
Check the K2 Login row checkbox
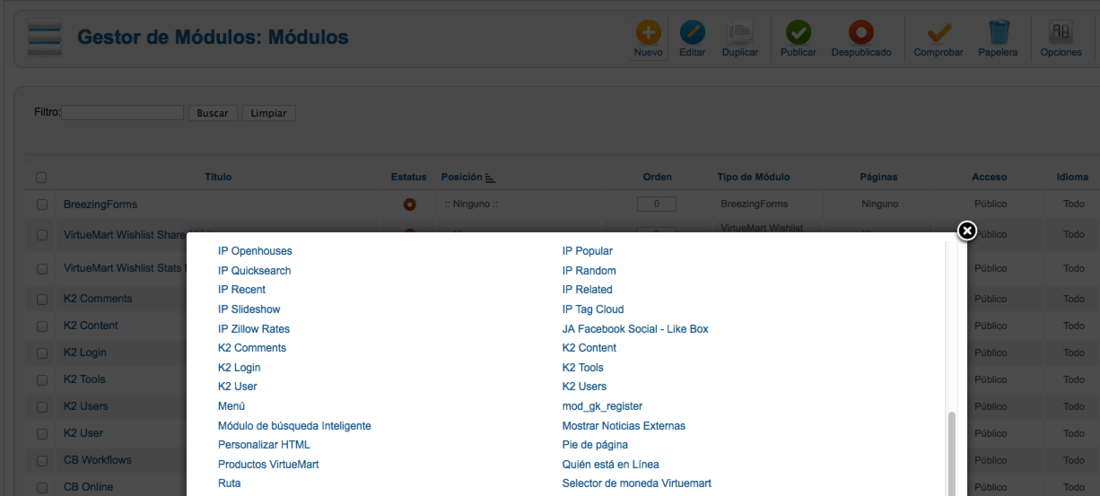point(42,353)
